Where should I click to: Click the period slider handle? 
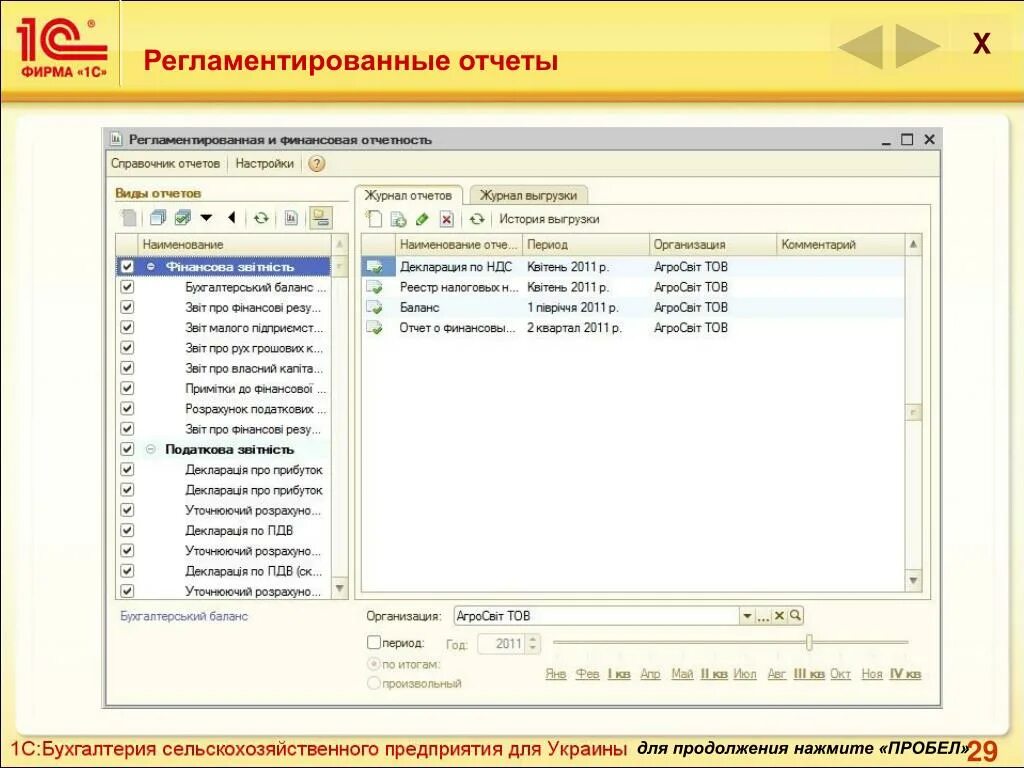(809, 642)
